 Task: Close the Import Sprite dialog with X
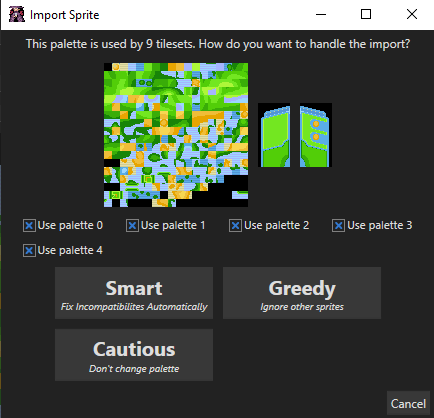pyautogui.click(x=412, y=14)
